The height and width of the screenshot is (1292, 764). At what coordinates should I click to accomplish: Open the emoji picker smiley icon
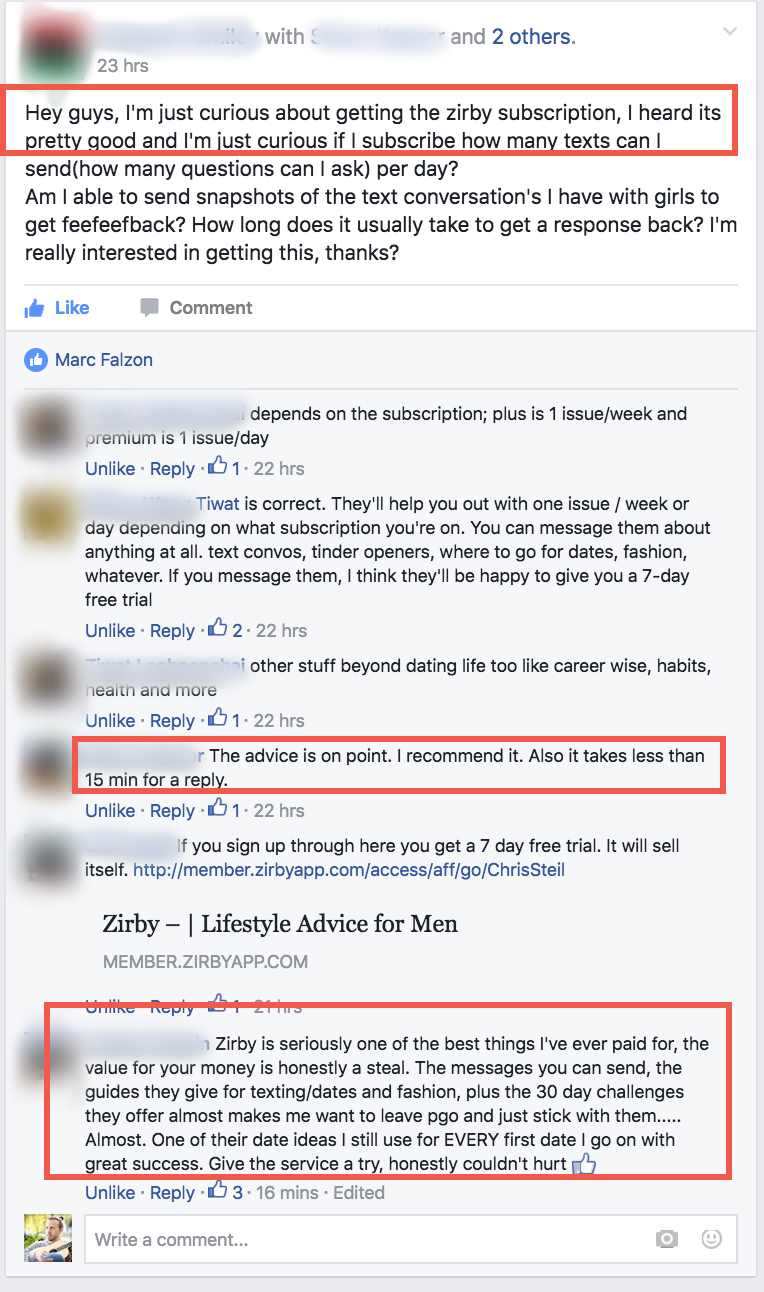(711, 1240)
